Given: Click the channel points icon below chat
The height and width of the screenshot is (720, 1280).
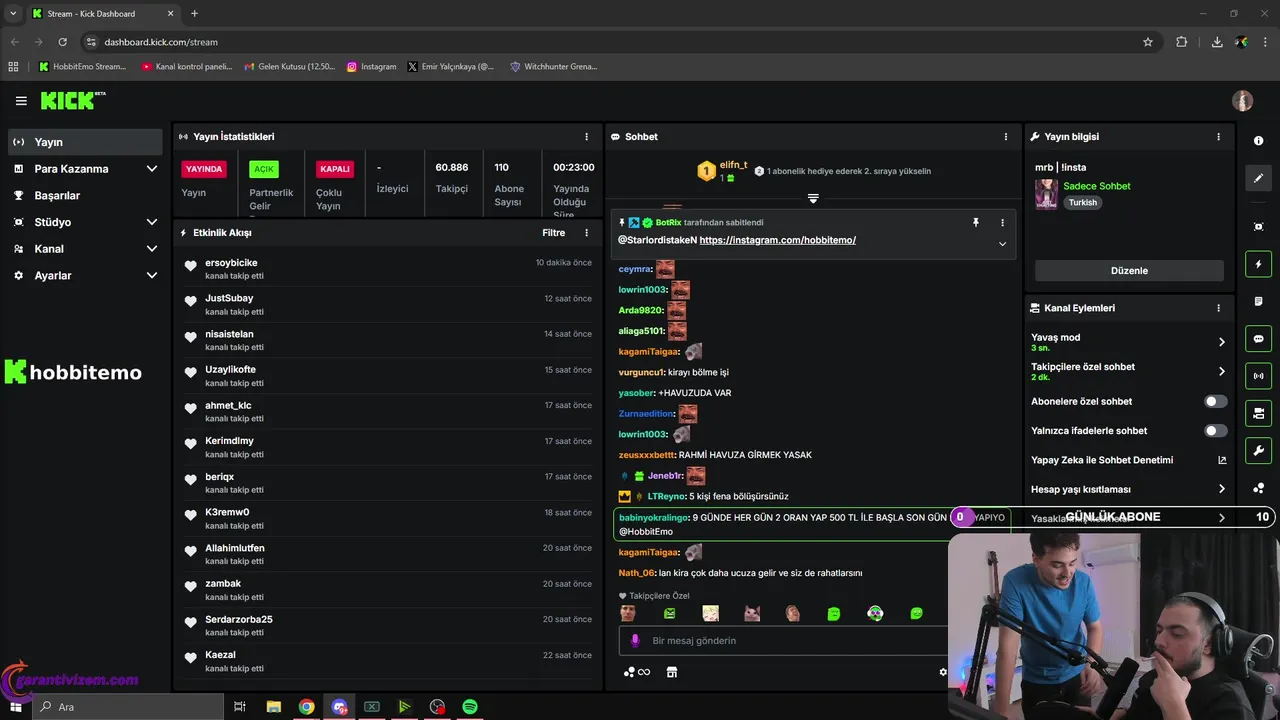Looking at the screenshot, I should point(636,672).
